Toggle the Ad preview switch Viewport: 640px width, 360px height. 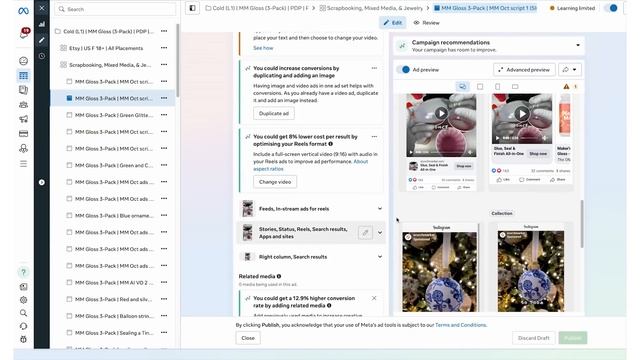tap(403, 69)
